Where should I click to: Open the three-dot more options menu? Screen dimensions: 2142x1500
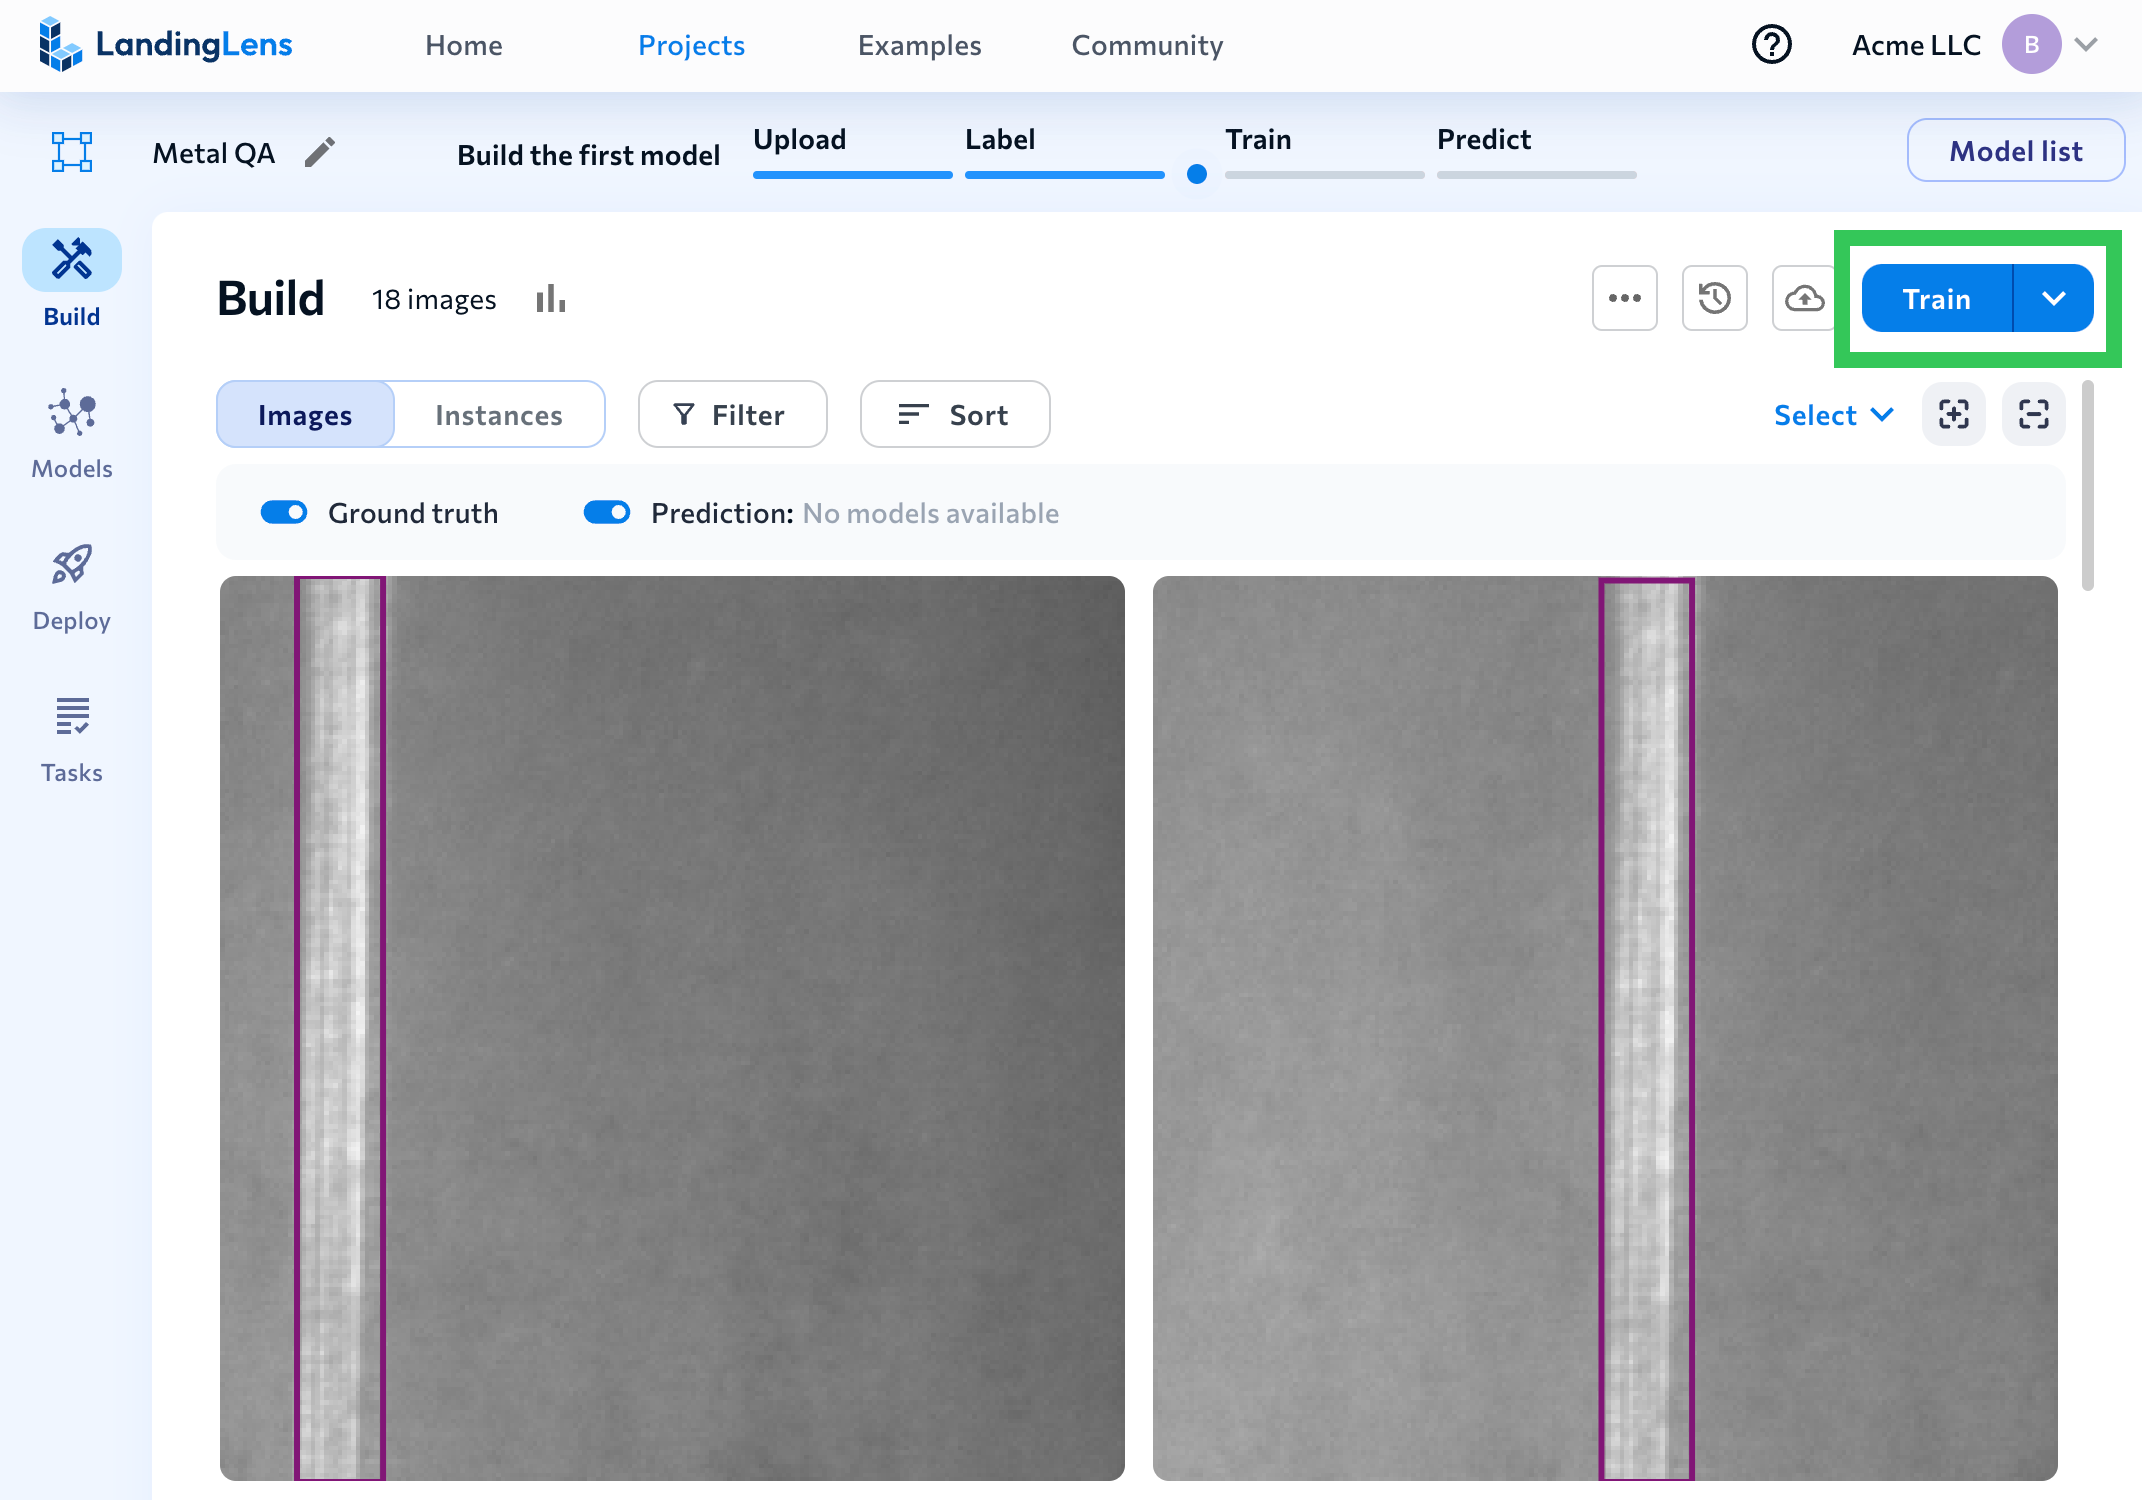click(x=1624, y=298)
